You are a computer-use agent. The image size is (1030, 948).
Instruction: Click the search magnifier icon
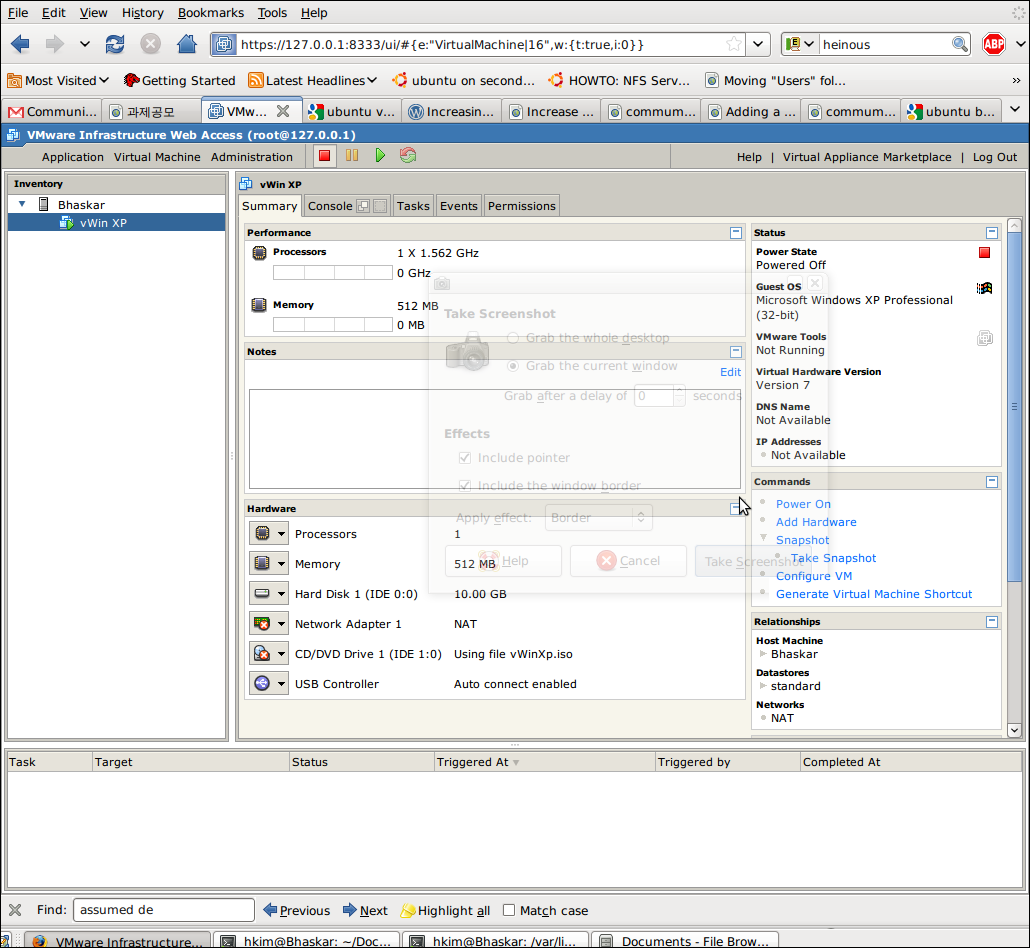[960, 45]
